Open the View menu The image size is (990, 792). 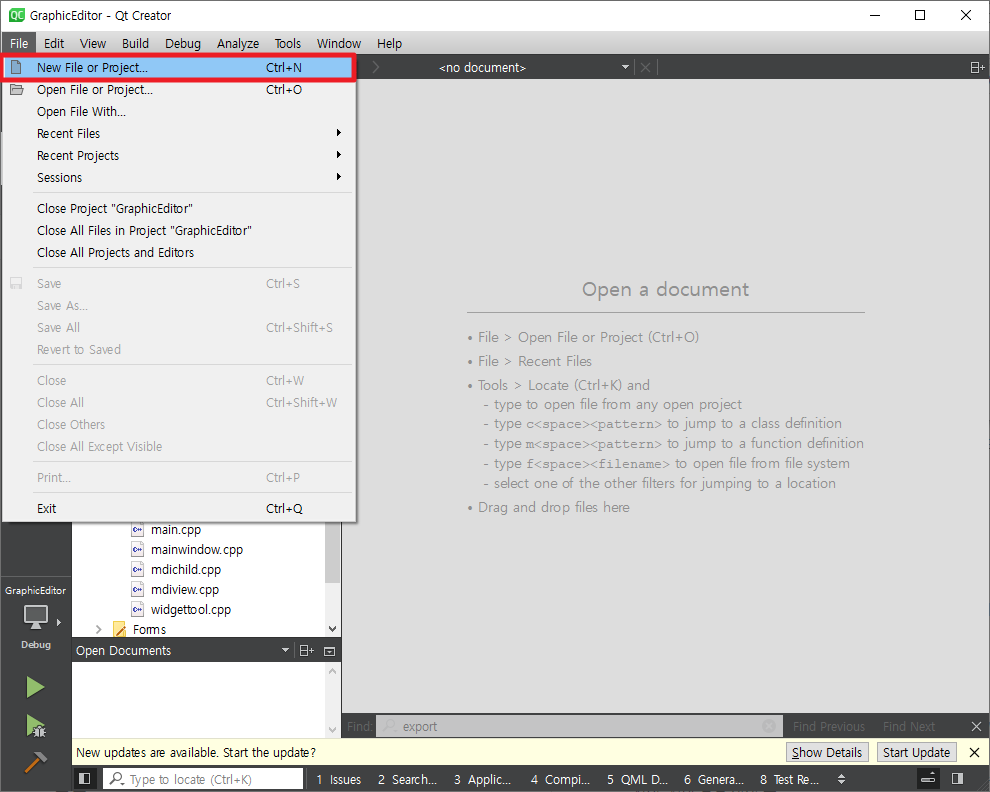click(93, 44)
